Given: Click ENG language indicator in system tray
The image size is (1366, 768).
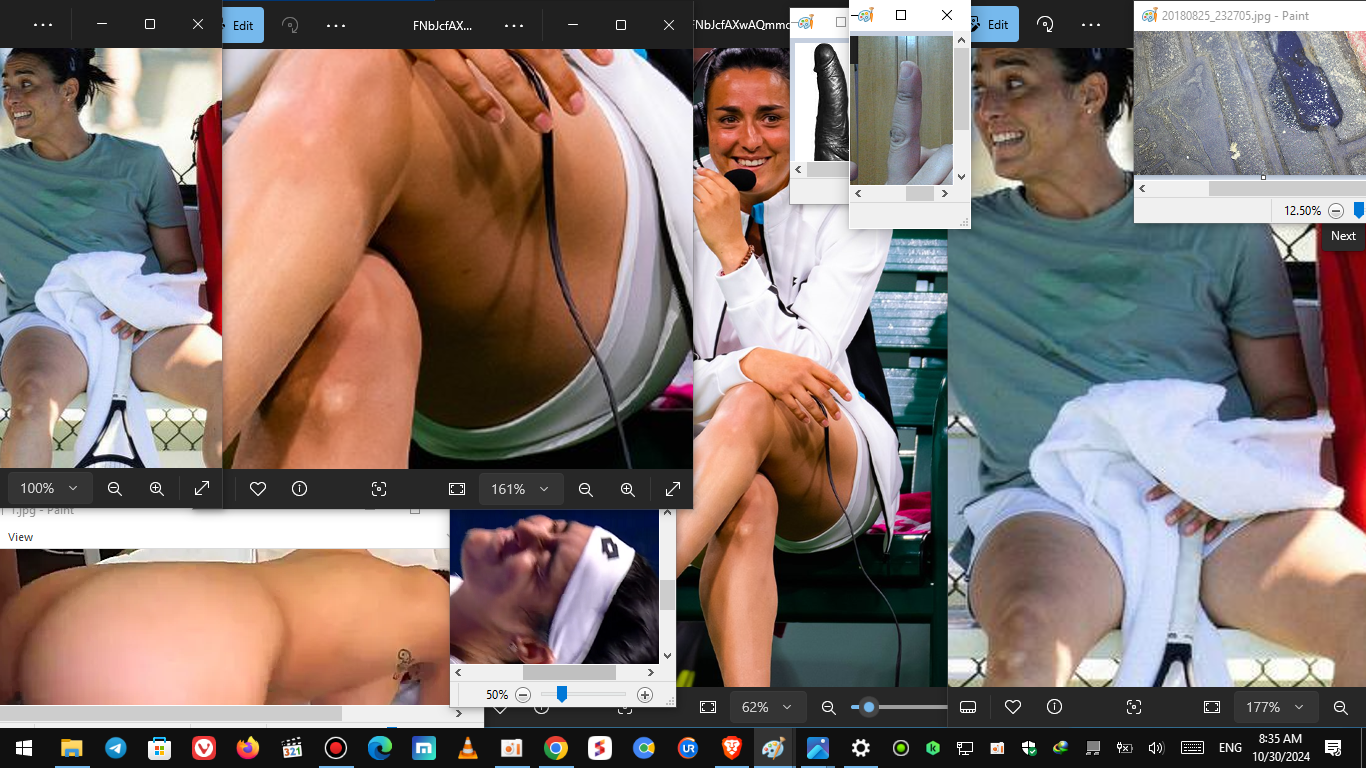Looking at the screenshot, I should pos(1229,748).
